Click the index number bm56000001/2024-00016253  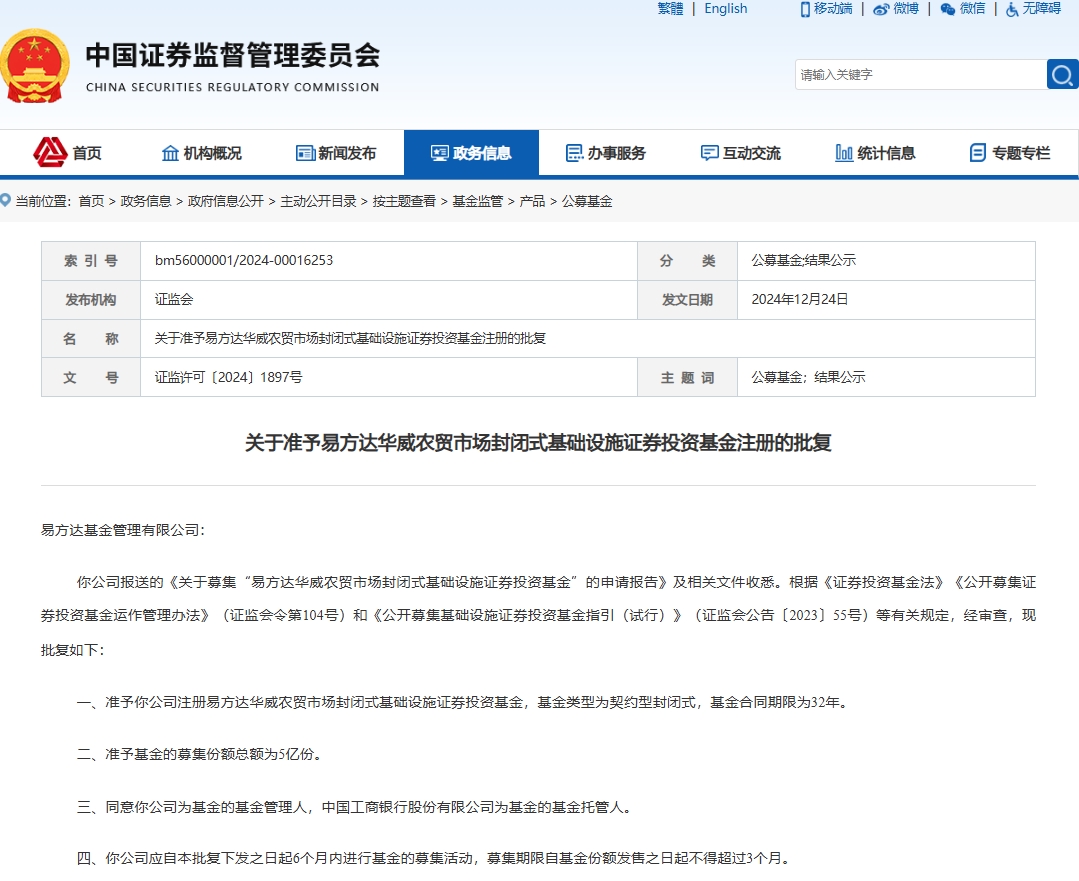click(244, 260)
